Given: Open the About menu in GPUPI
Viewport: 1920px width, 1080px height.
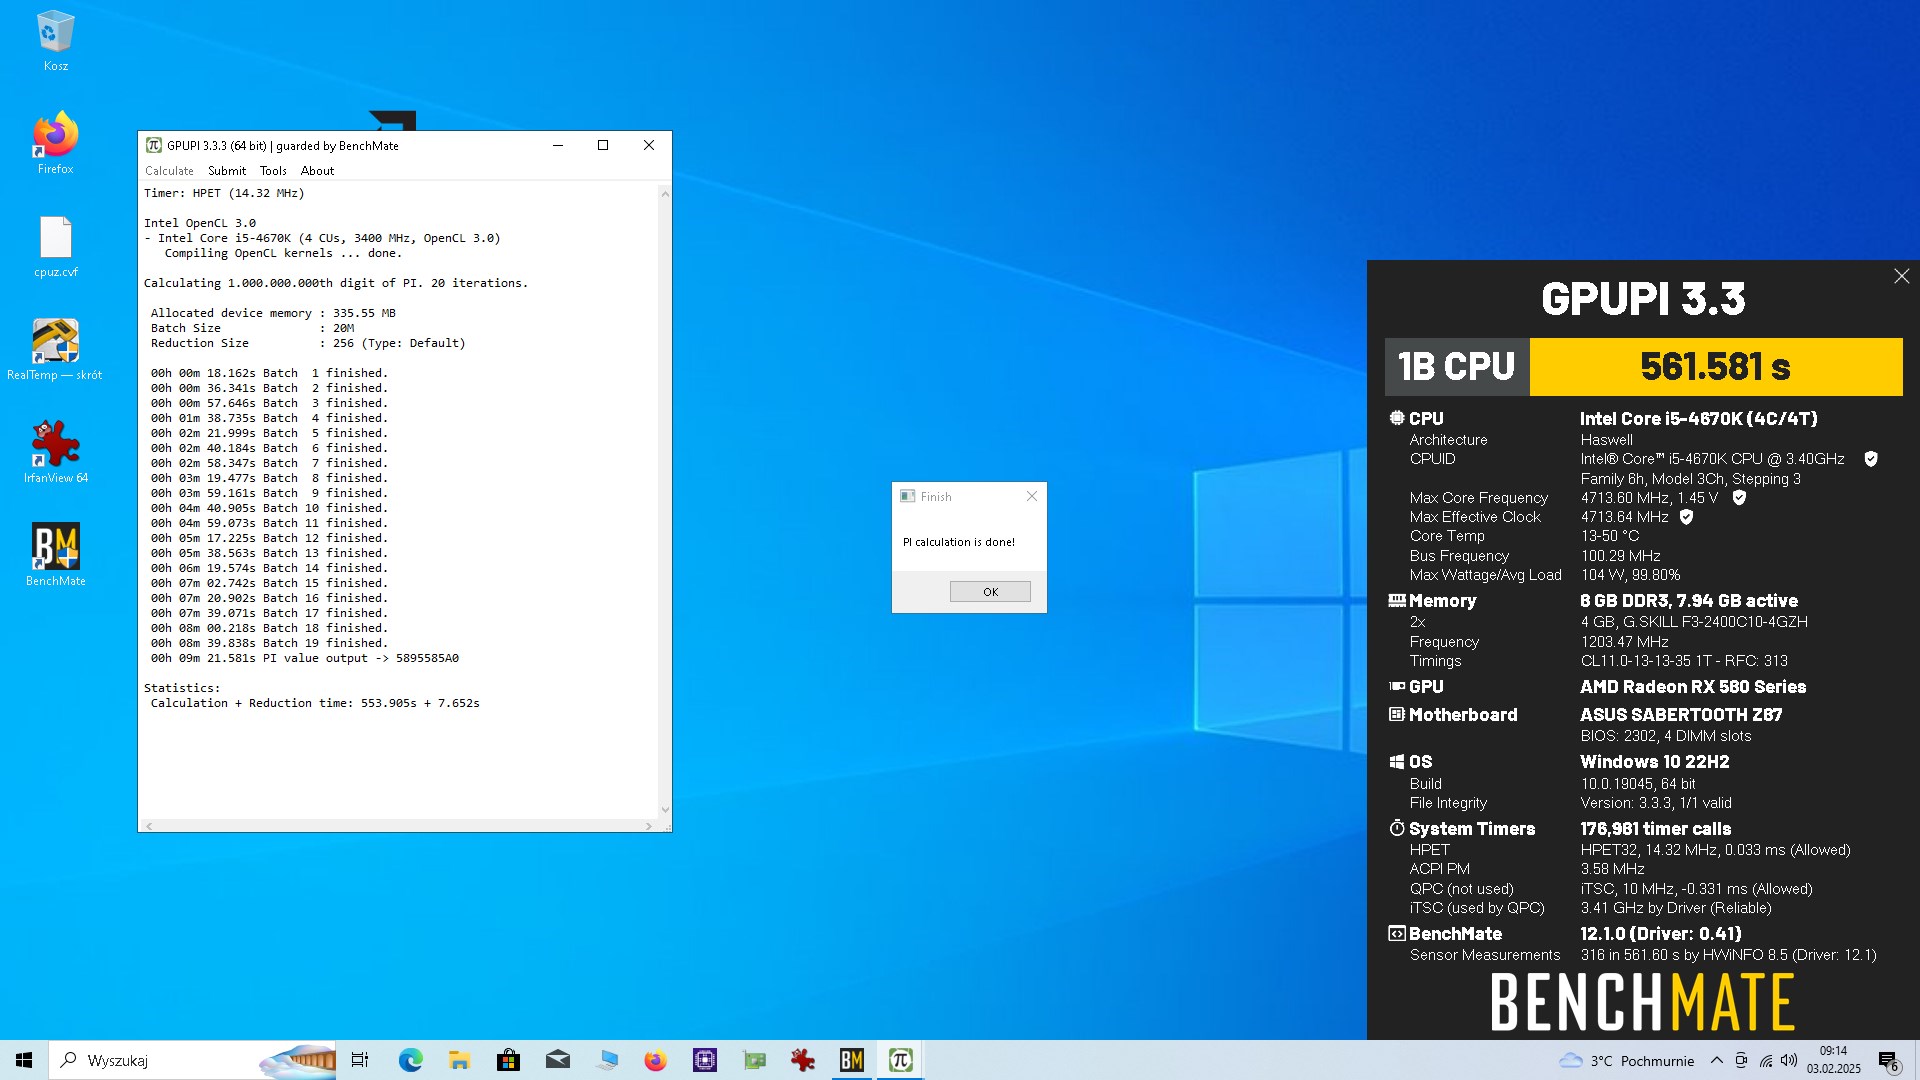Looking at the screenshot, I should 317,171.
